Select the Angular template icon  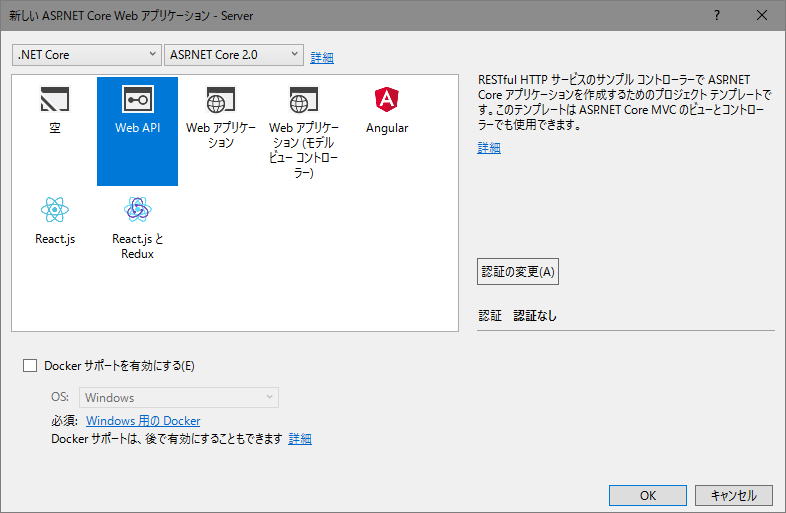point(386,99)
